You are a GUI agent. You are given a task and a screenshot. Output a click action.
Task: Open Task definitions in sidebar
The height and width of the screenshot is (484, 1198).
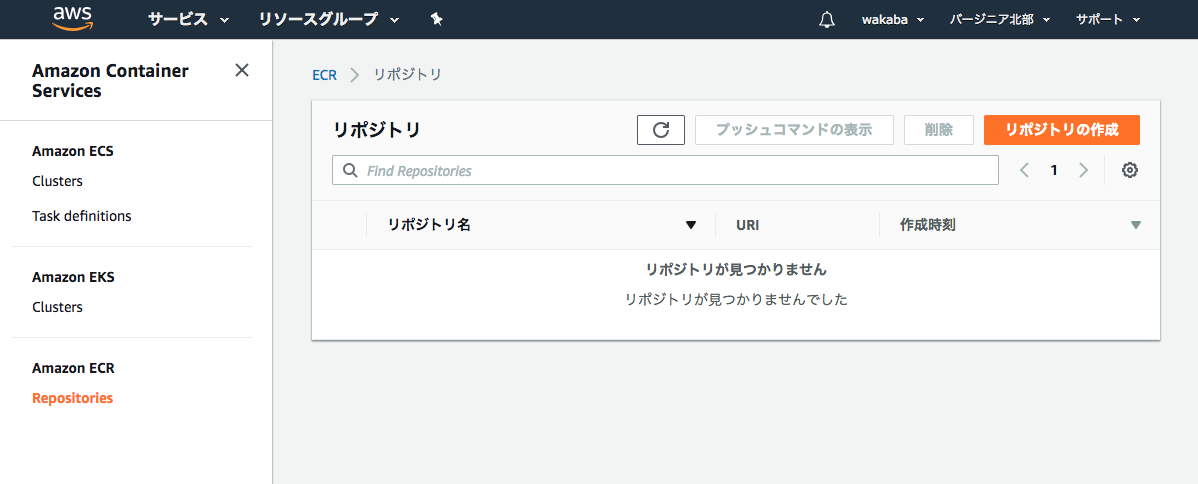tap(82, 216)
